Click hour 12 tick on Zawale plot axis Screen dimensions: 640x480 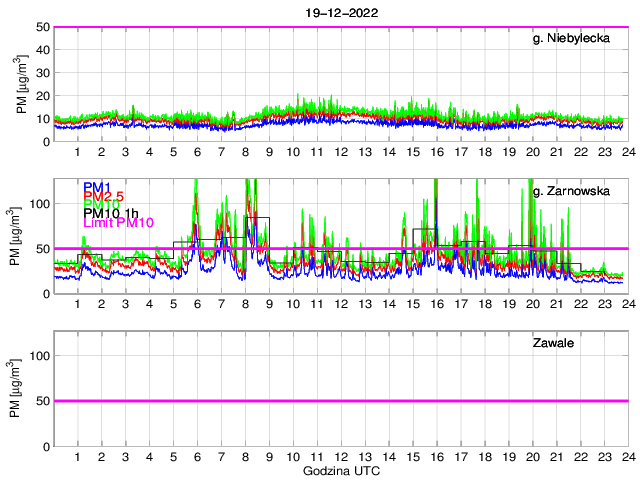(x=340, y=456)
